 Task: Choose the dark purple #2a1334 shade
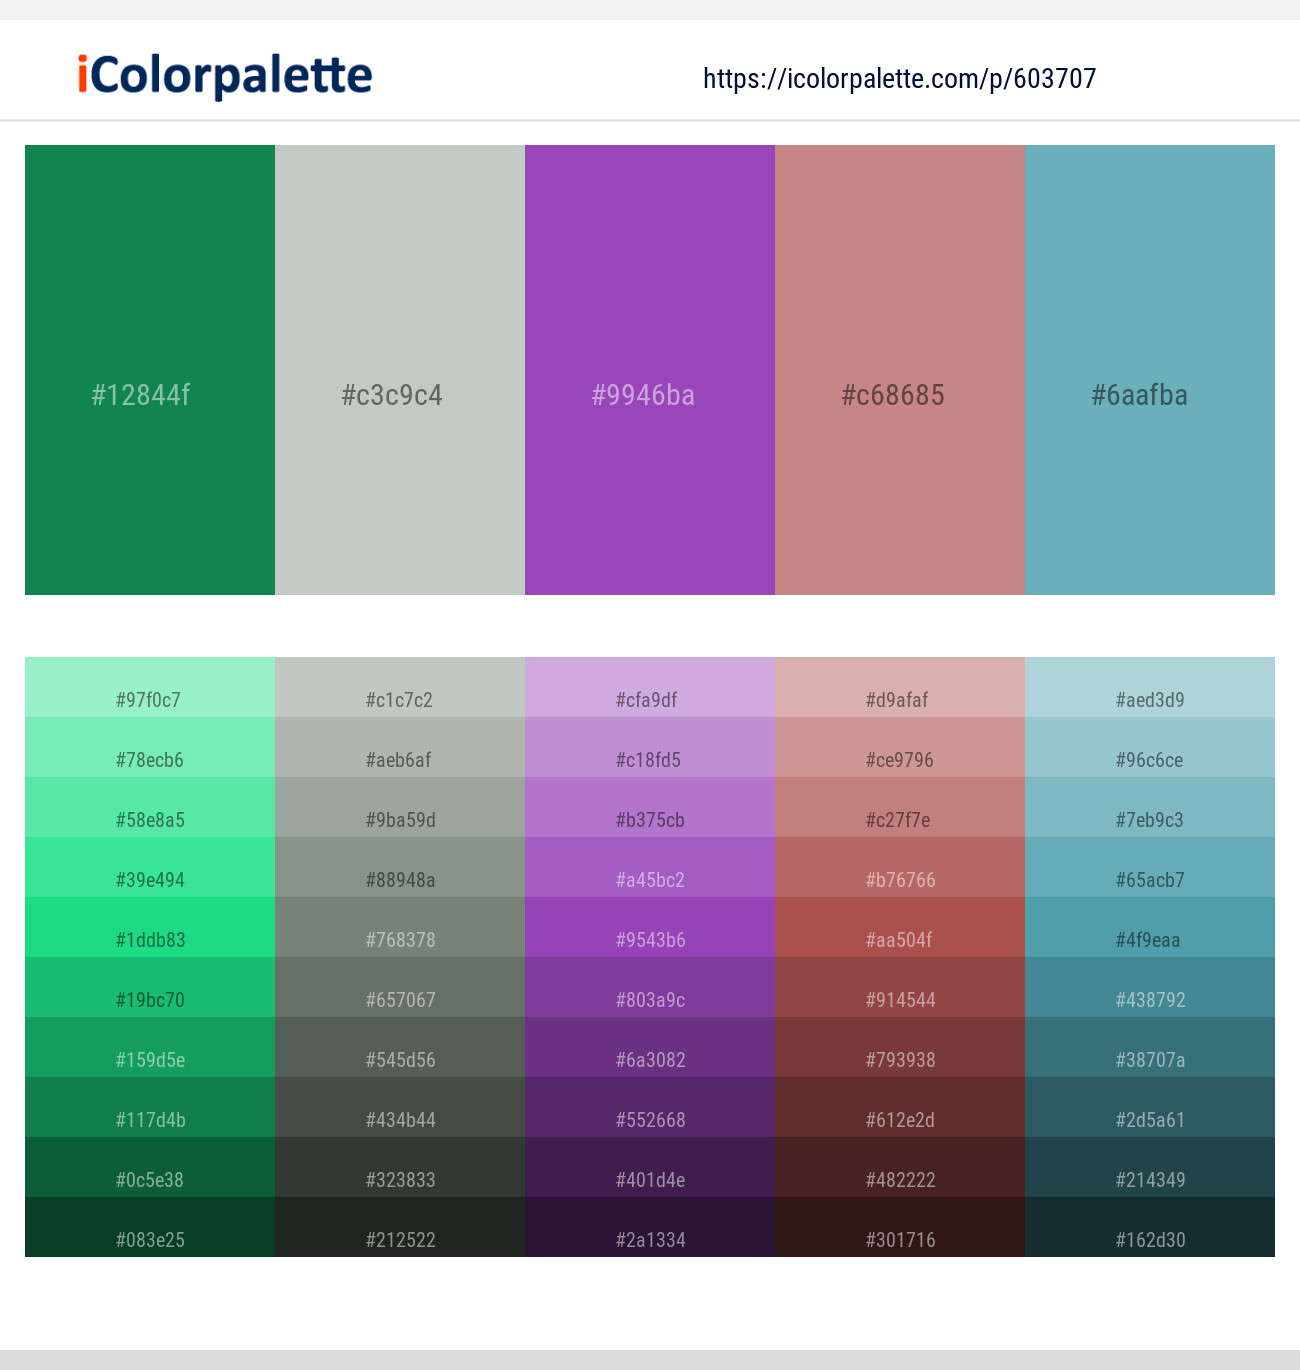tap(650, 1228)
